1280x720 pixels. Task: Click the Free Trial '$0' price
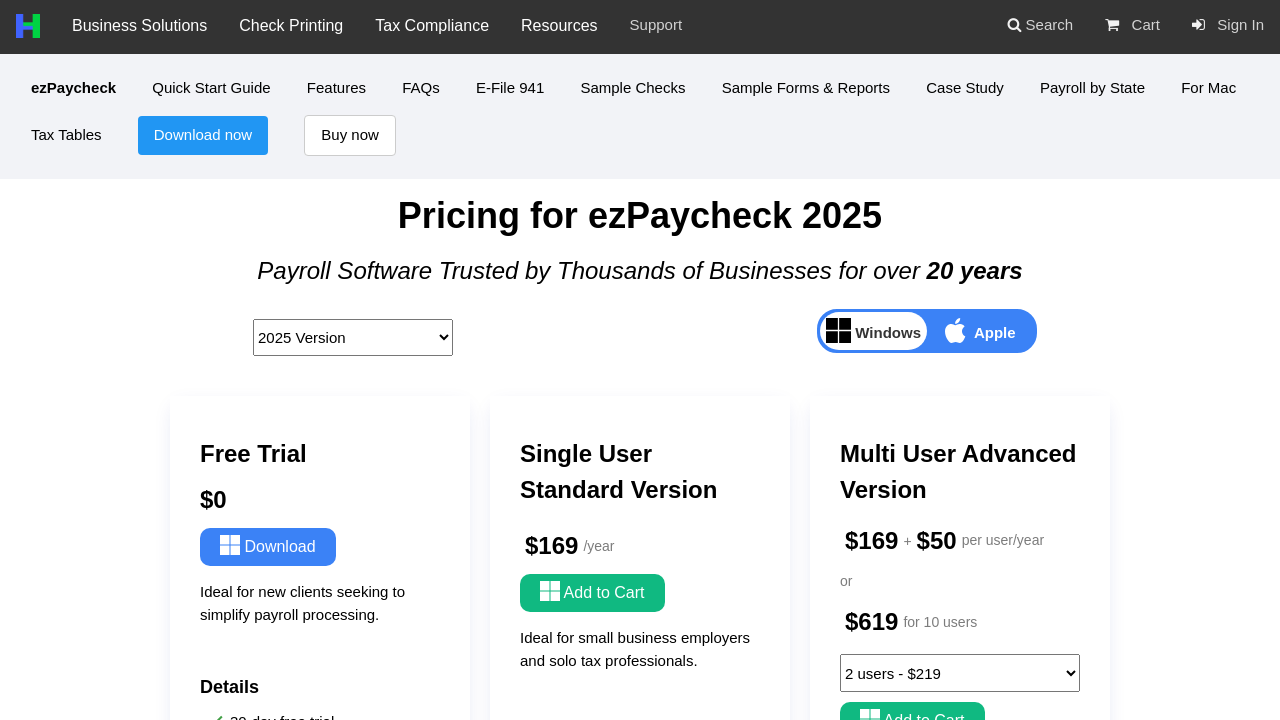tap(213, 500)
